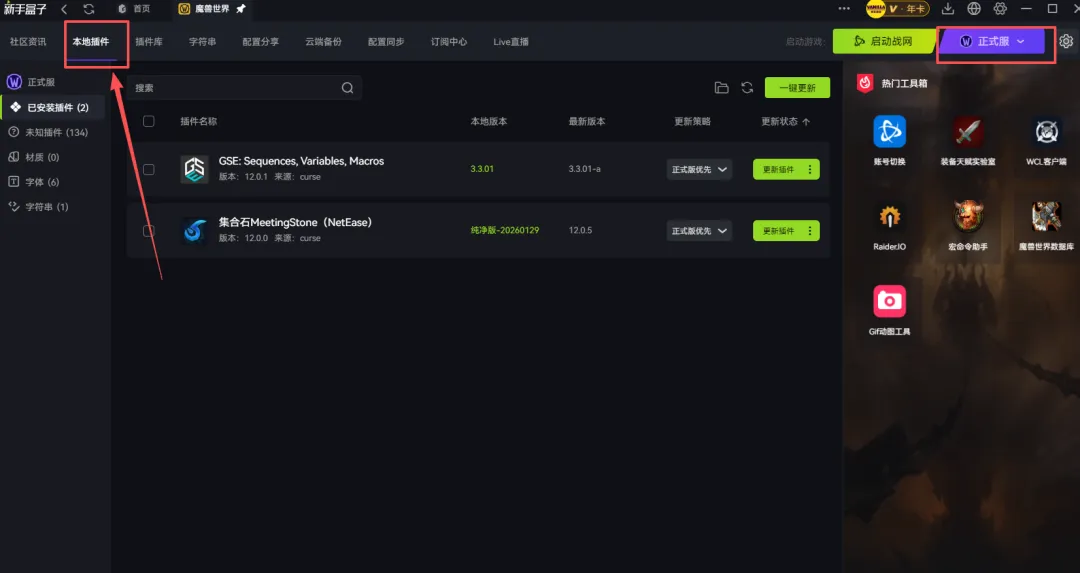This screenshot has width=1080, height=573.
Task: Click the gear icon beside the 正式服 button
Action: (x=1066, y=41)
